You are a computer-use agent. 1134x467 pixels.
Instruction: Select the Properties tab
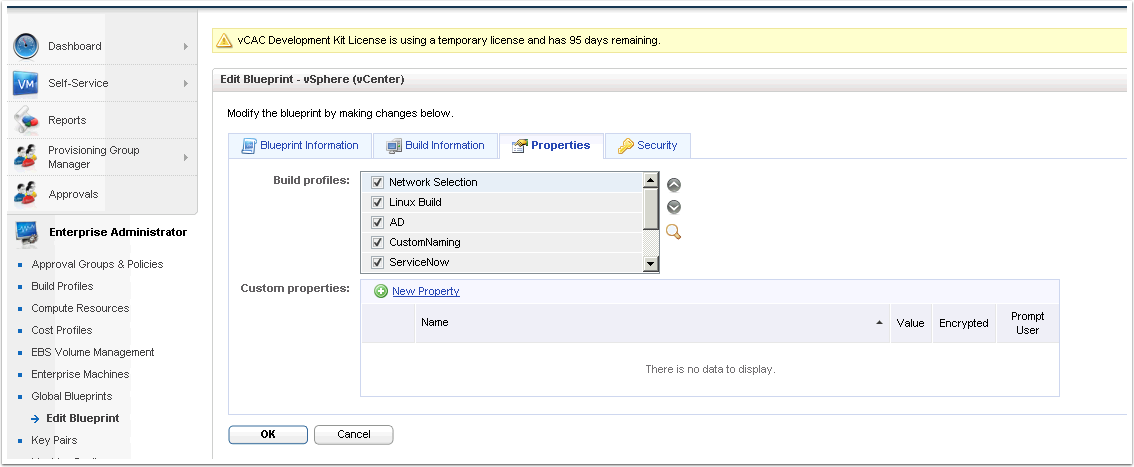tap(551, 145)
